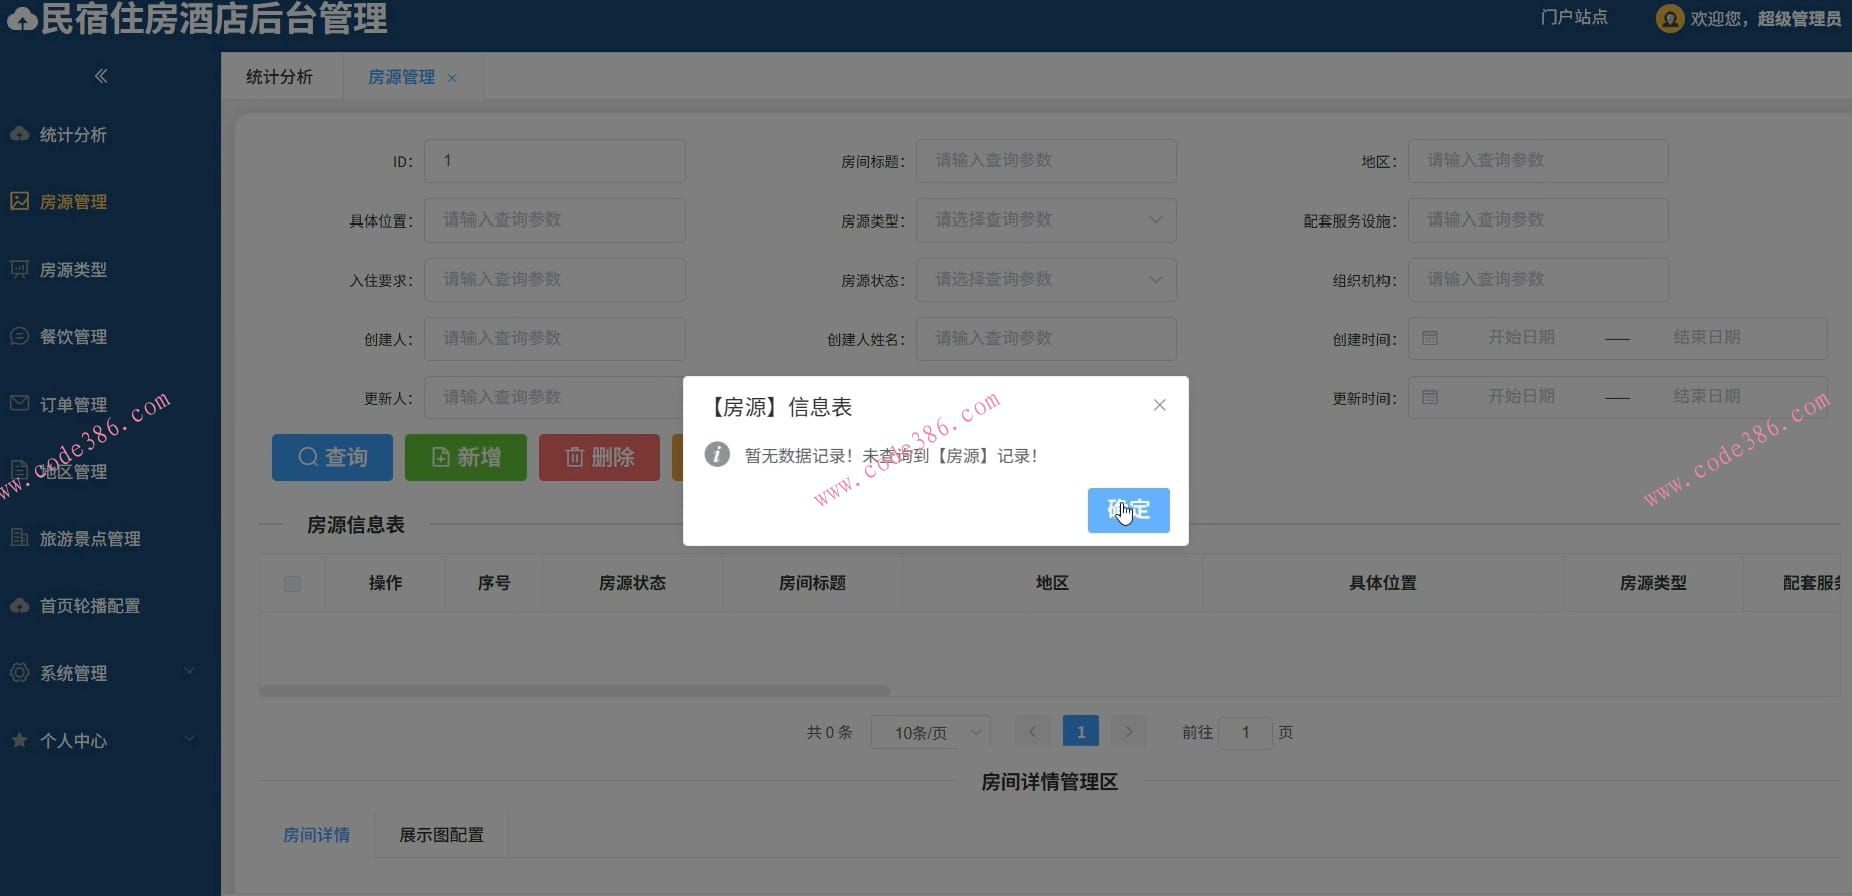This screenshot has height=896, width=1852.
Task: Click the 个人中心 star icon
Action: pos(19,740)
